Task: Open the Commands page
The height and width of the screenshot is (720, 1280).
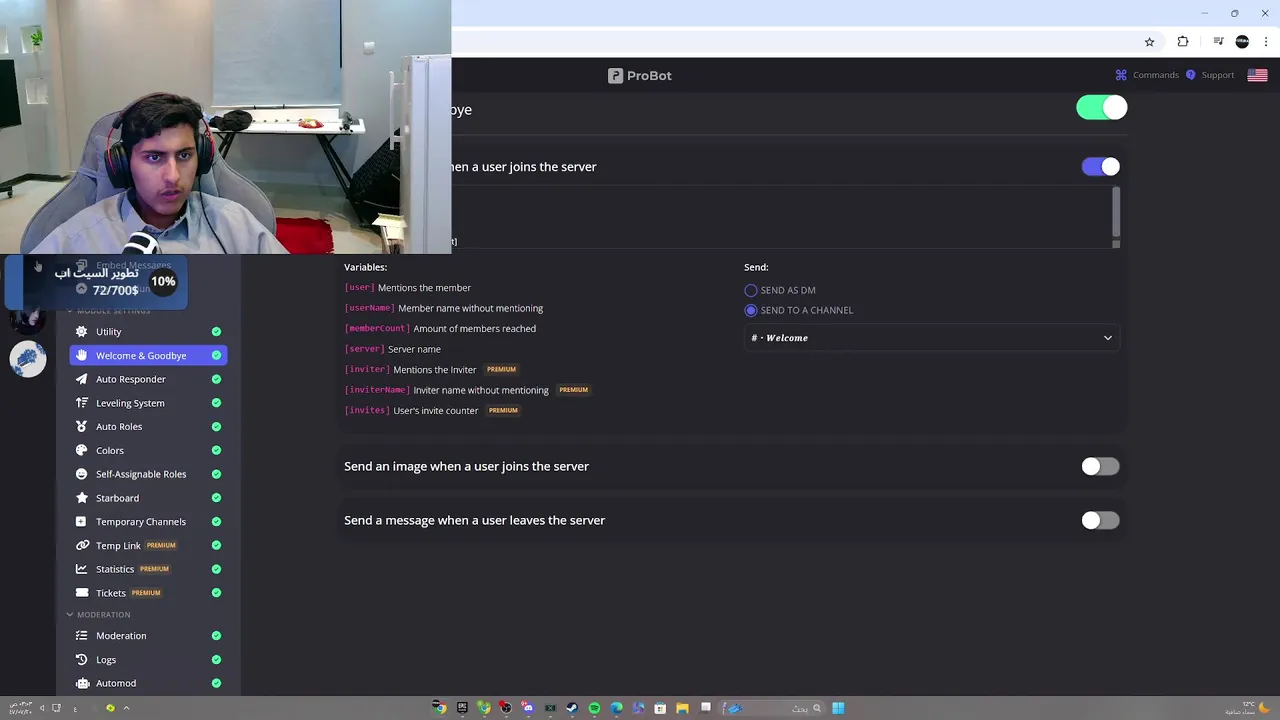Action: tap(1147, 75)
